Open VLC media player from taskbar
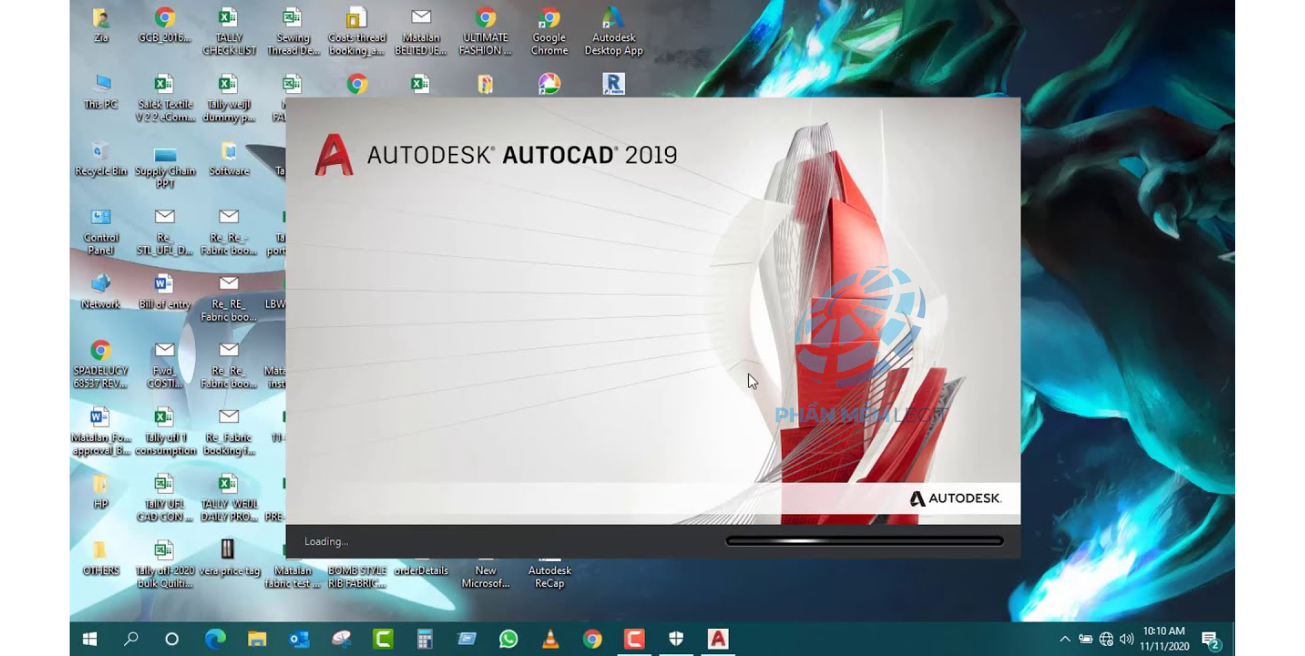1305x656 pixels. pos(550,639)
